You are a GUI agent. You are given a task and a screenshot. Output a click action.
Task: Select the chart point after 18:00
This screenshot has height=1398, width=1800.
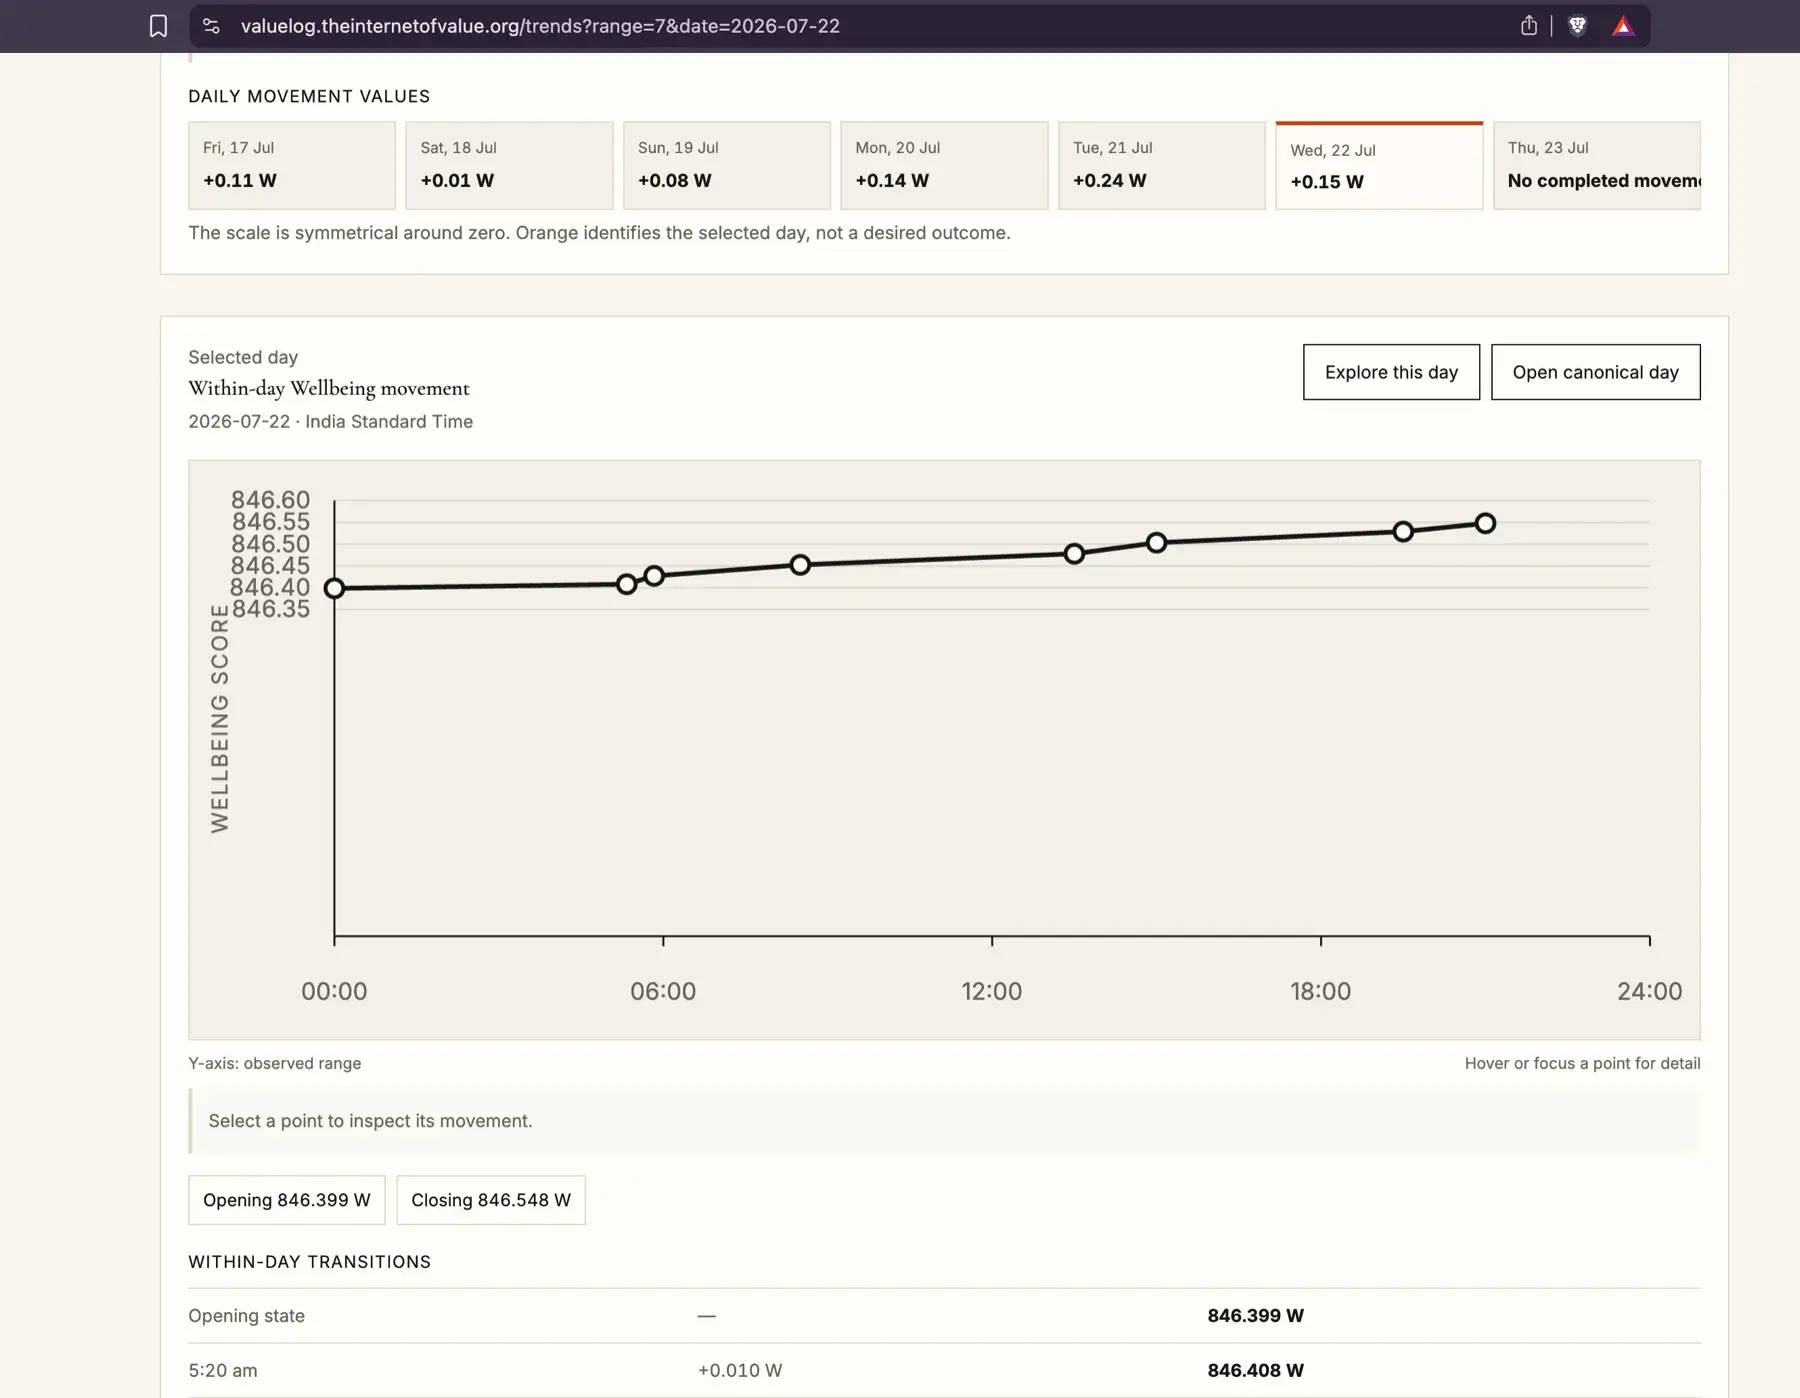pyautogui.click(x=1403, y=532)
